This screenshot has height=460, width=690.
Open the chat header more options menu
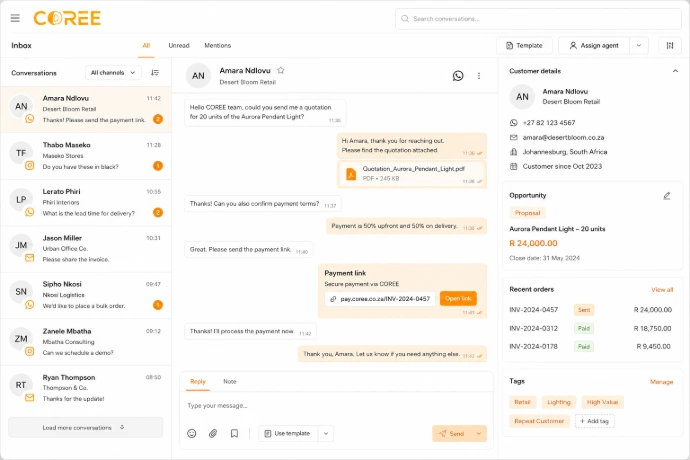479,76
